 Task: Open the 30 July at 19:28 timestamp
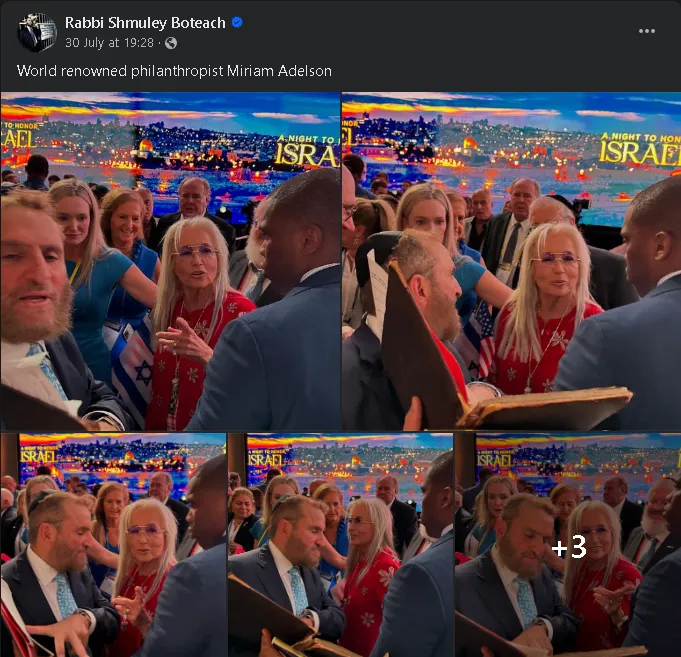click(x=109, y=43)
